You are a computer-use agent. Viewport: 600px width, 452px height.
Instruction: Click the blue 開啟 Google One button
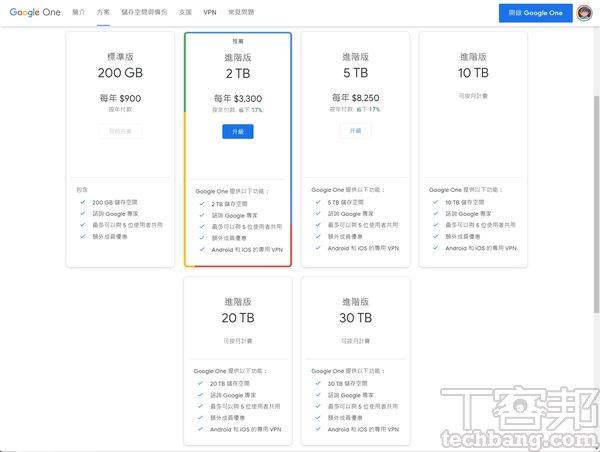tap(535, 13)
